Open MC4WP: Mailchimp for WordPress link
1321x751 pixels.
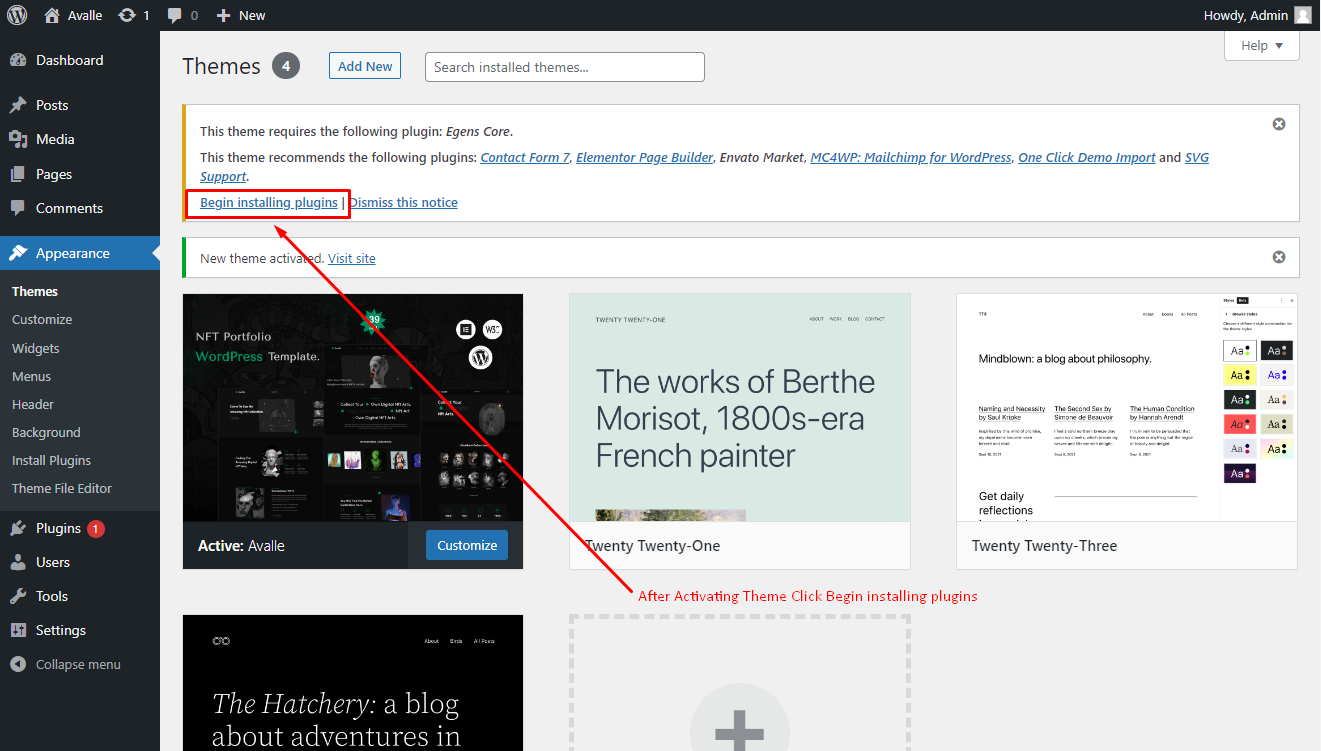pyautogui.click(x=911, y=157)
